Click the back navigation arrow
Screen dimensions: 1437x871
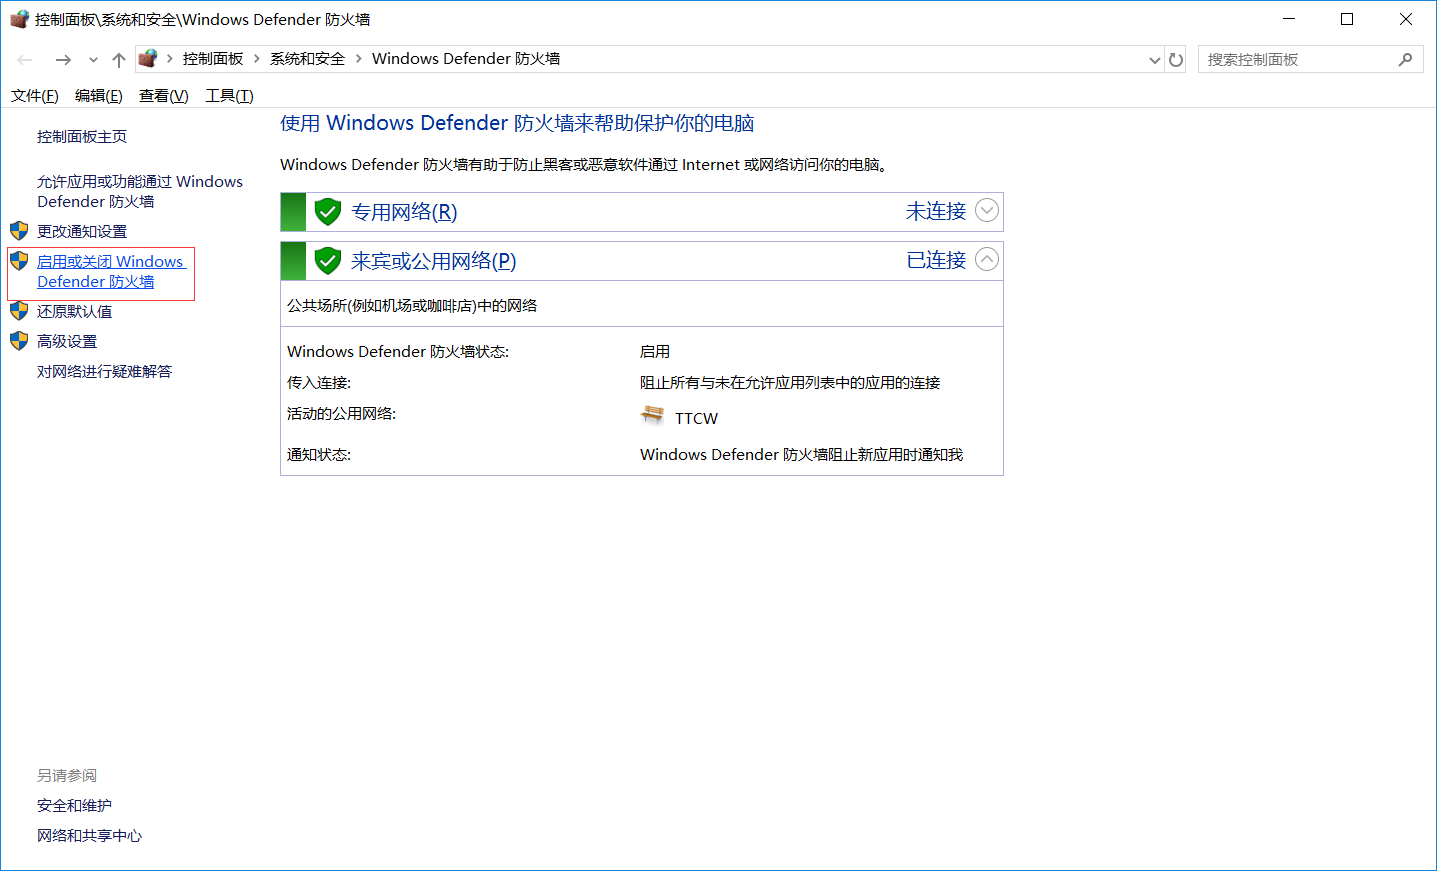(25, 60)
